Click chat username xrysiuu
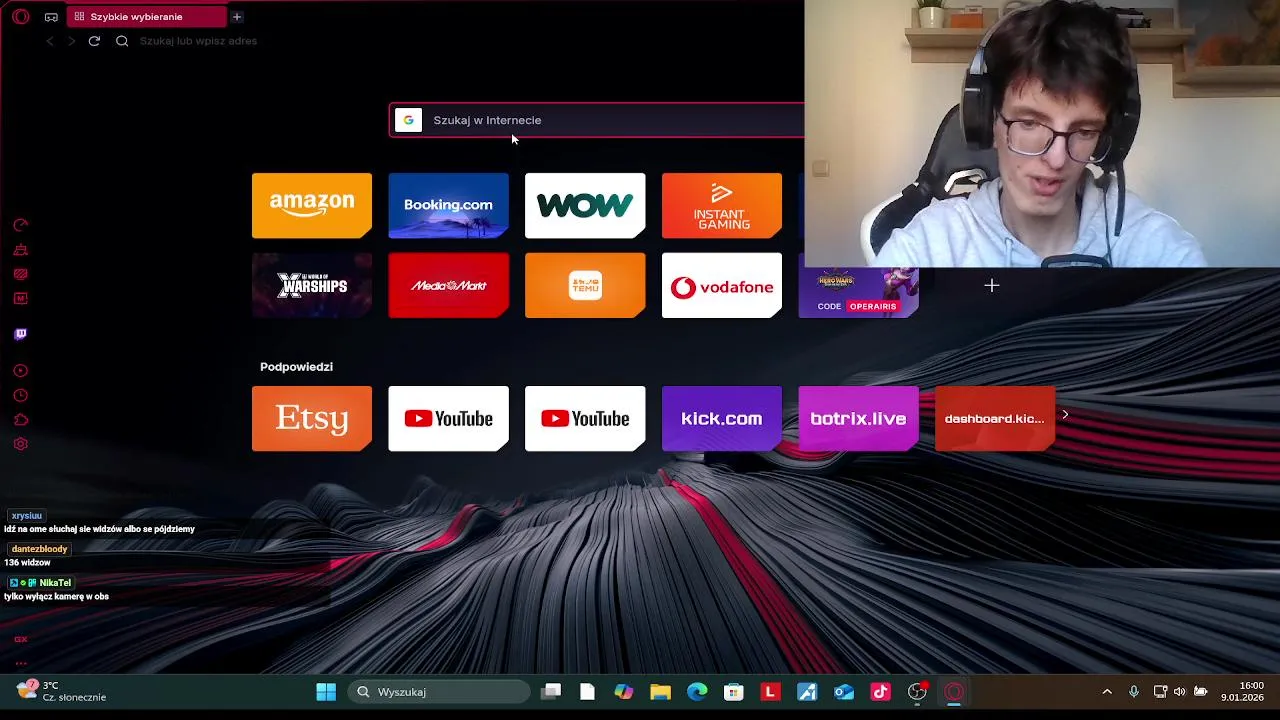 point(27,516)
